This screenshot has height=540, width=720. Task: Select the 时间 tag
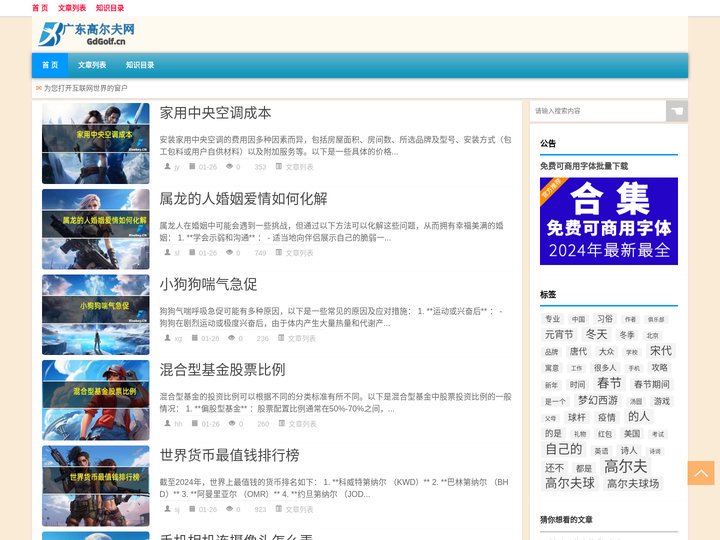click(577, 385)
